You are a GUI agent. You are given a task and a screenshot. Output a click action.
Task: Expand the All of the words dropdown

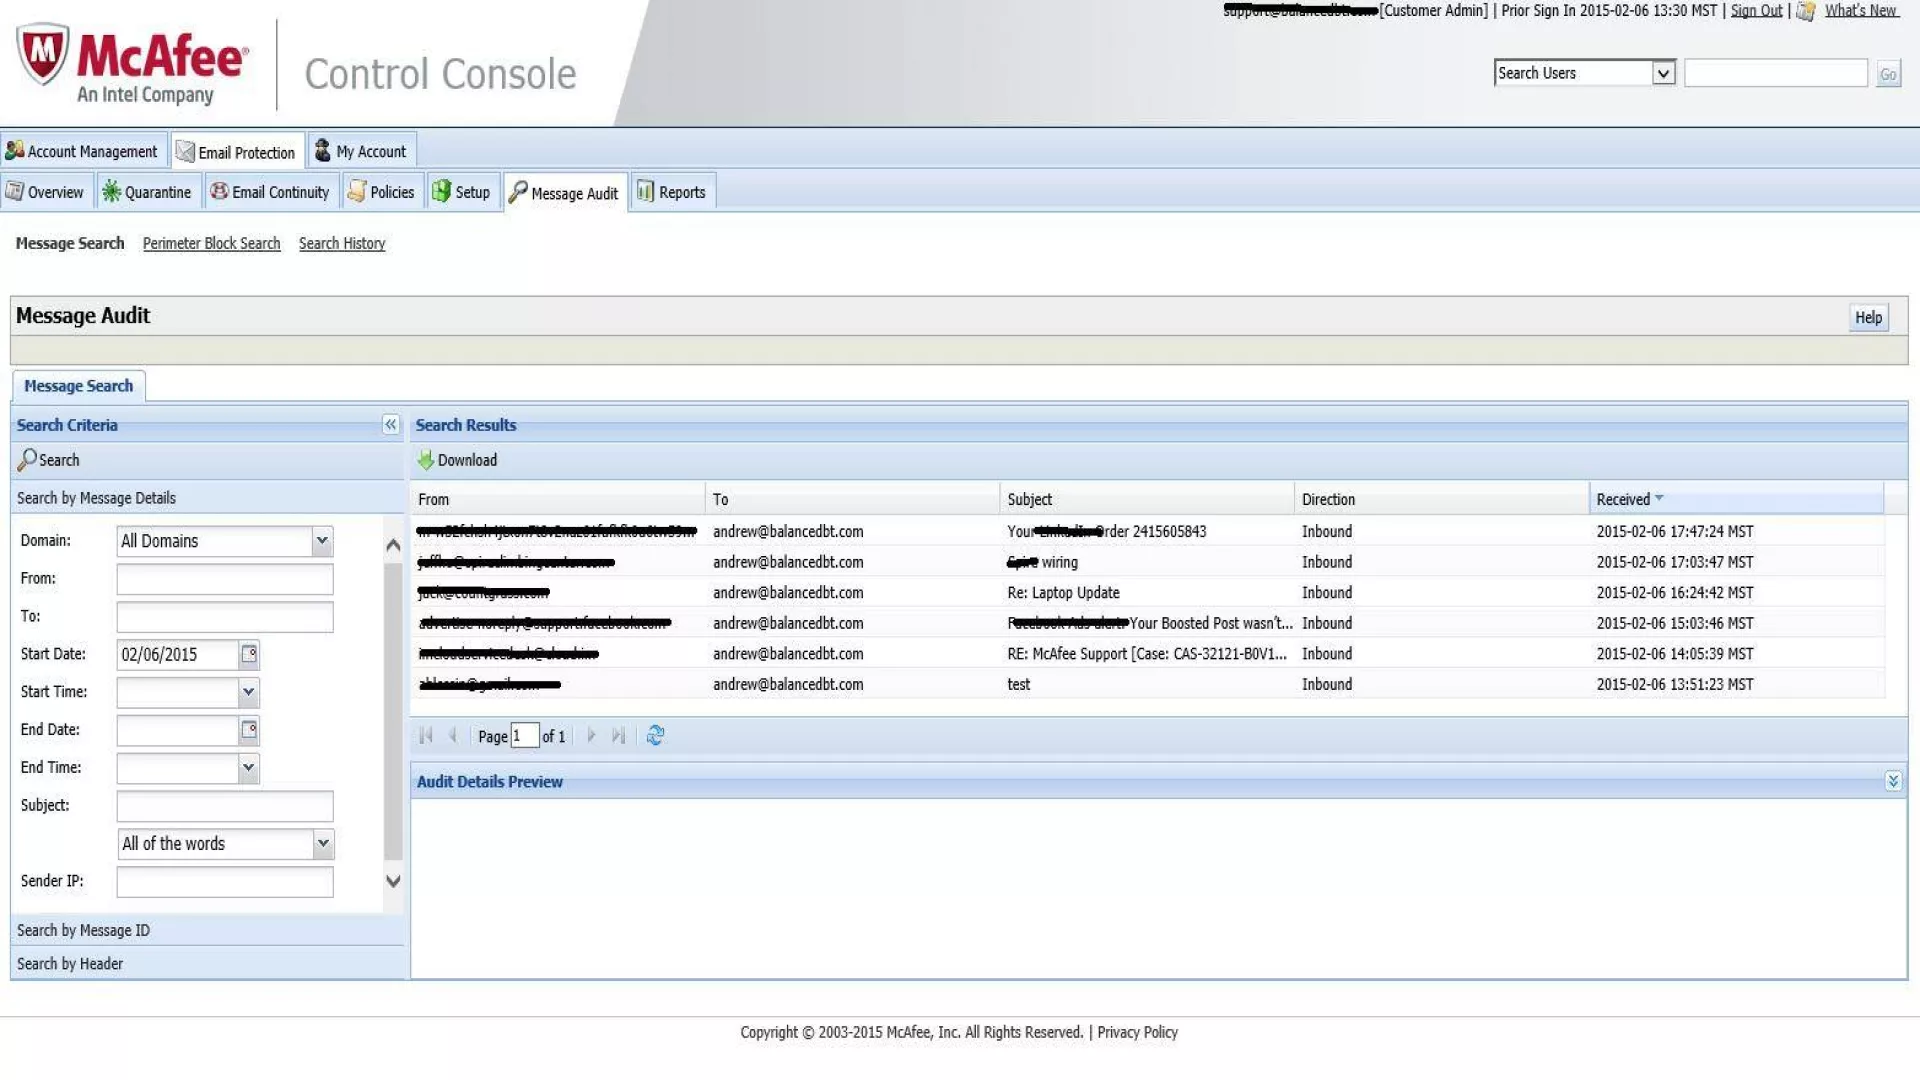(323, 844)
